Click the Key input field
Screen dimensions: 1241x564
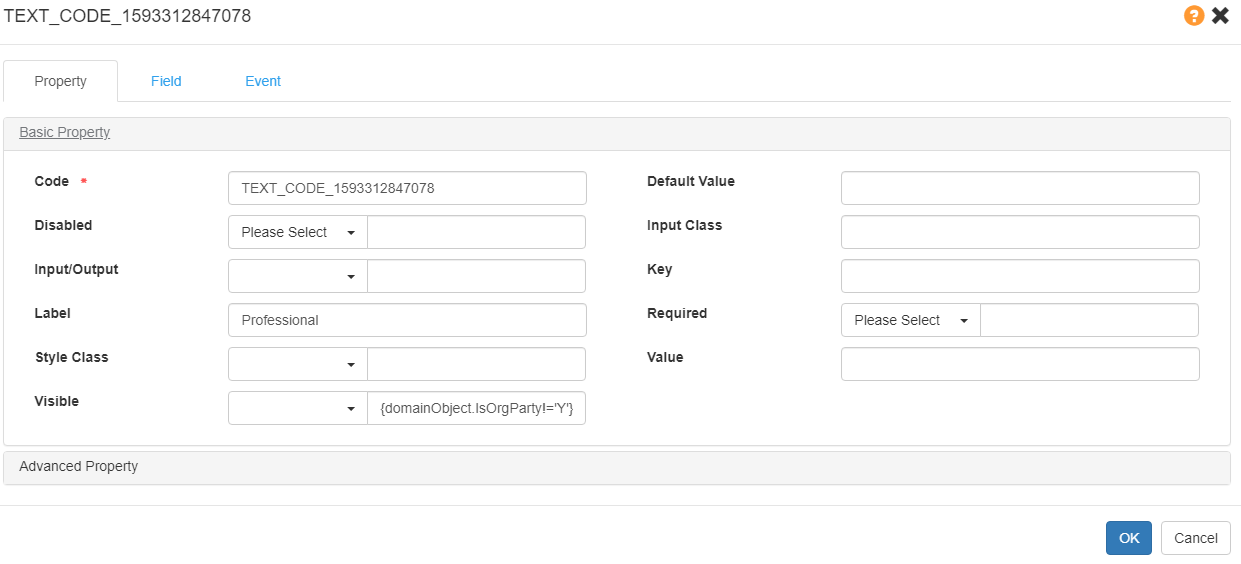[x=1019, y=276]
